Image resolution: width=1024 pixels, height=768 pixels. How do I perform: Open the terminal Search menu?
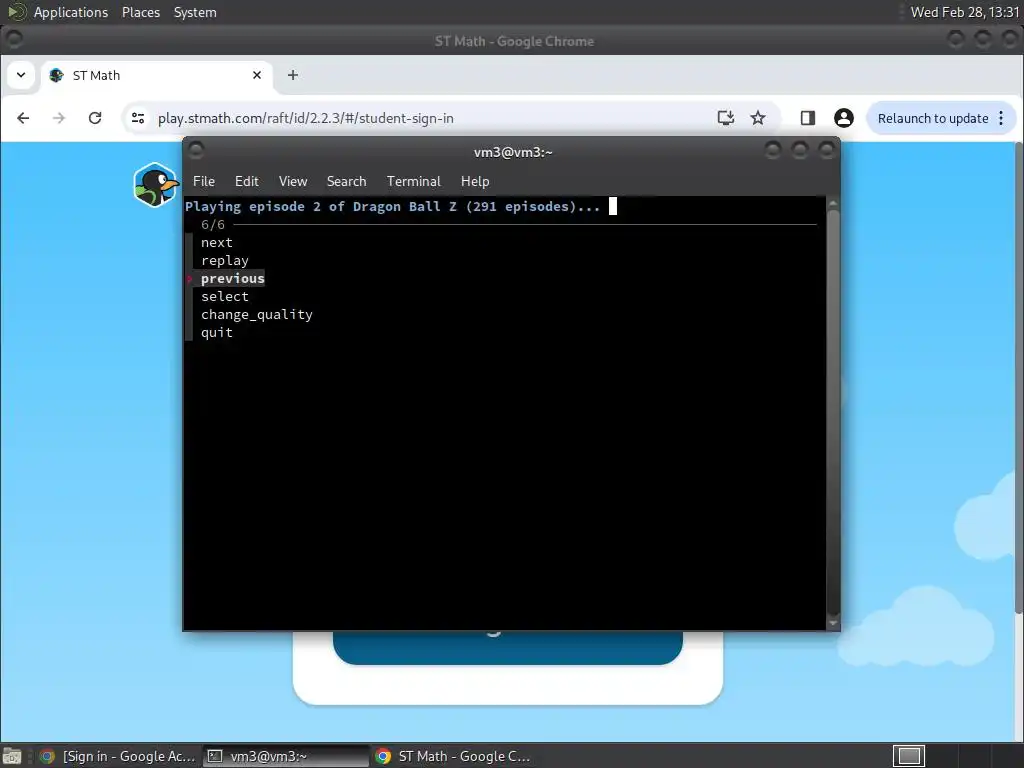click(x=346, y=182)
